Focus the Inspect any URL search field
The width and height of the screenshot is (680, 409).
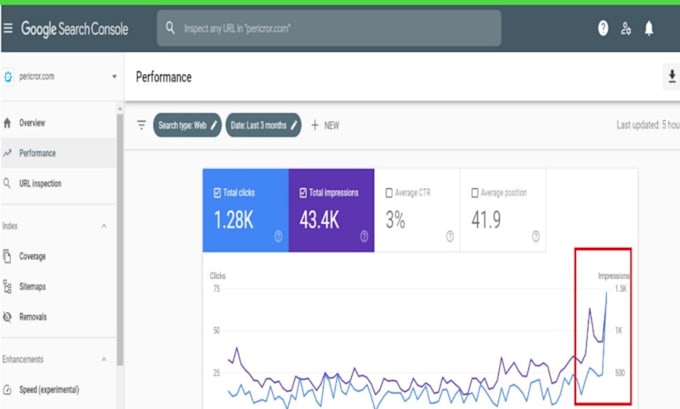pyautogui.click(x=329, y=28)
